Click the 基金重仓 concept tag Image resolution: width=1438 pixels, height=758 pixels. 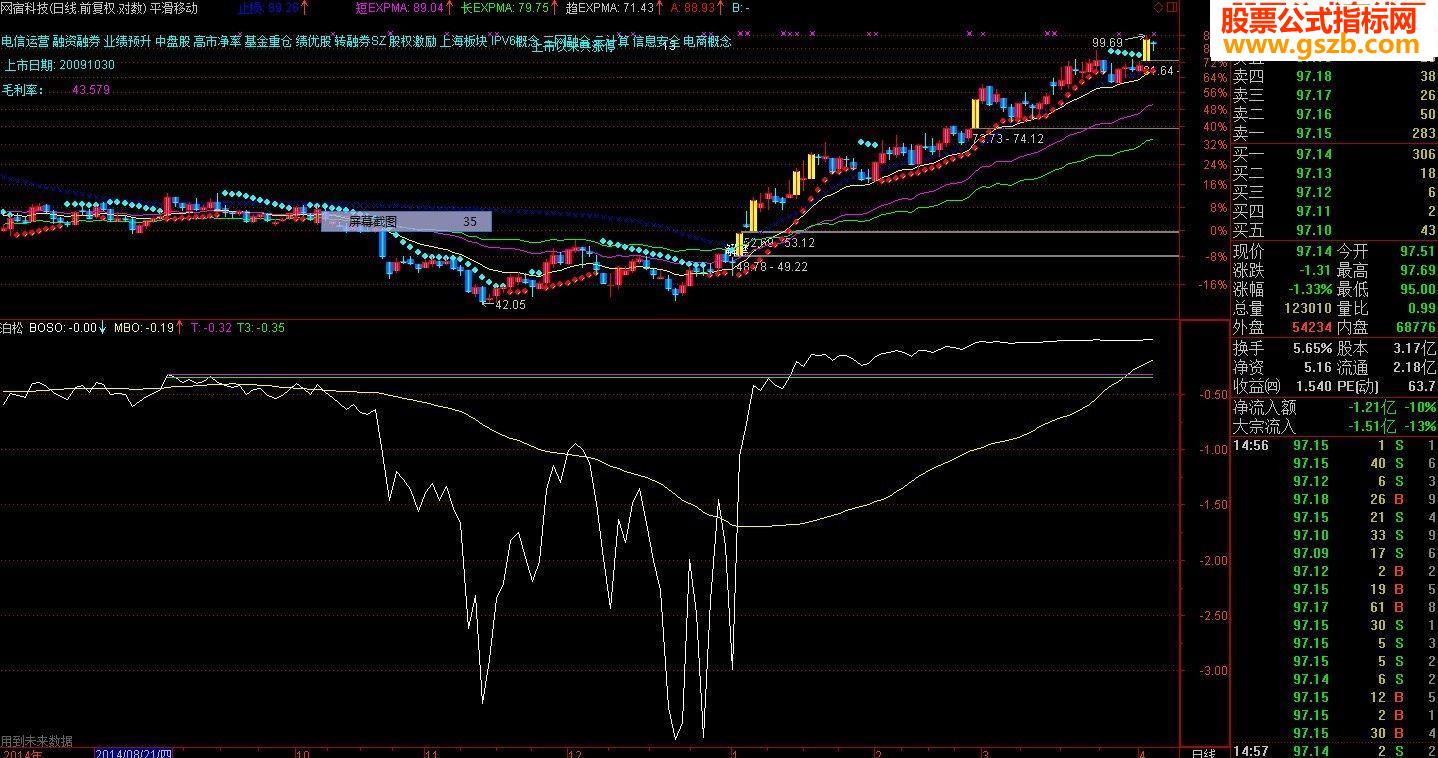[x=268, y=42]
